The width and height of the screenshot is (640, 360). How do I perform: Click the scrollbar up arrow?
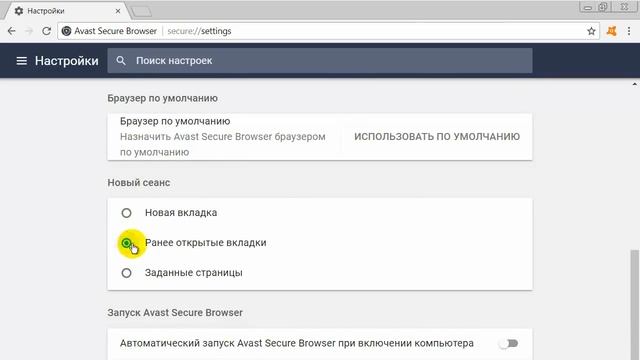[x=634, y=84]
